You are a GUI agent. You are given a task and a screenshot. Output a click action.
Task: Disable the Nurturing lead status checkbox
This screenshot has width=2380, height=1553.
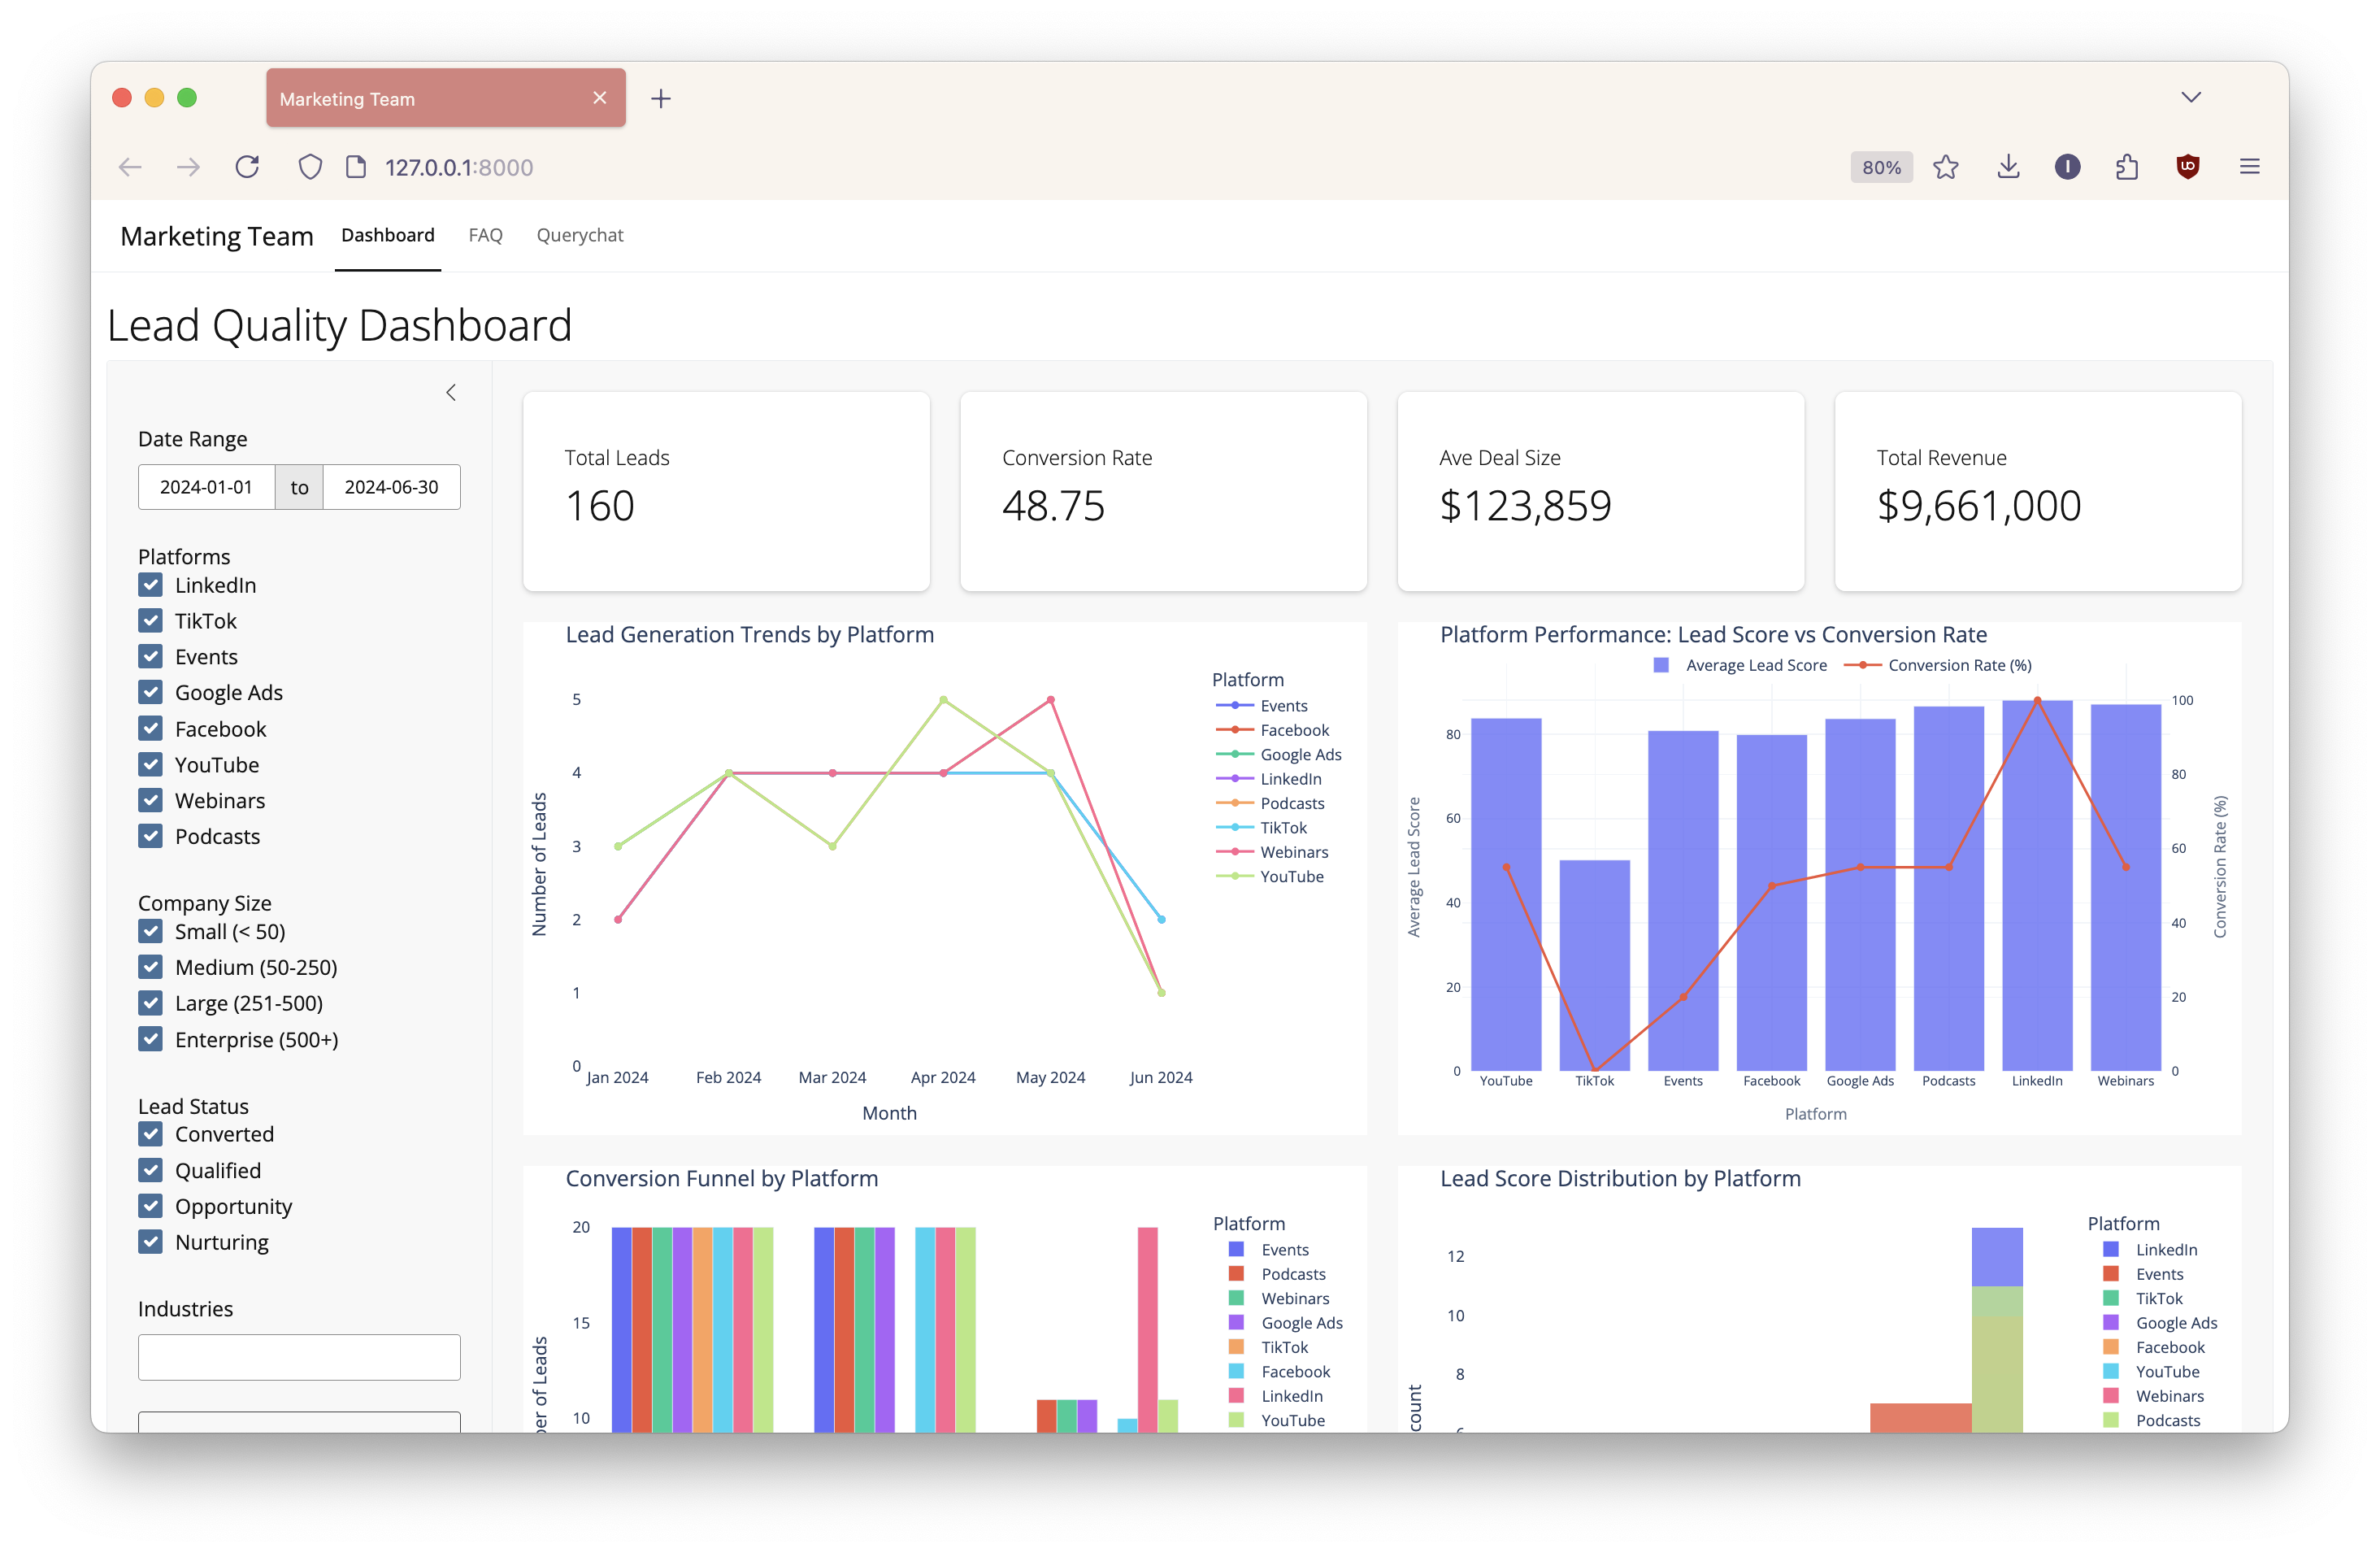point(151,1242)
